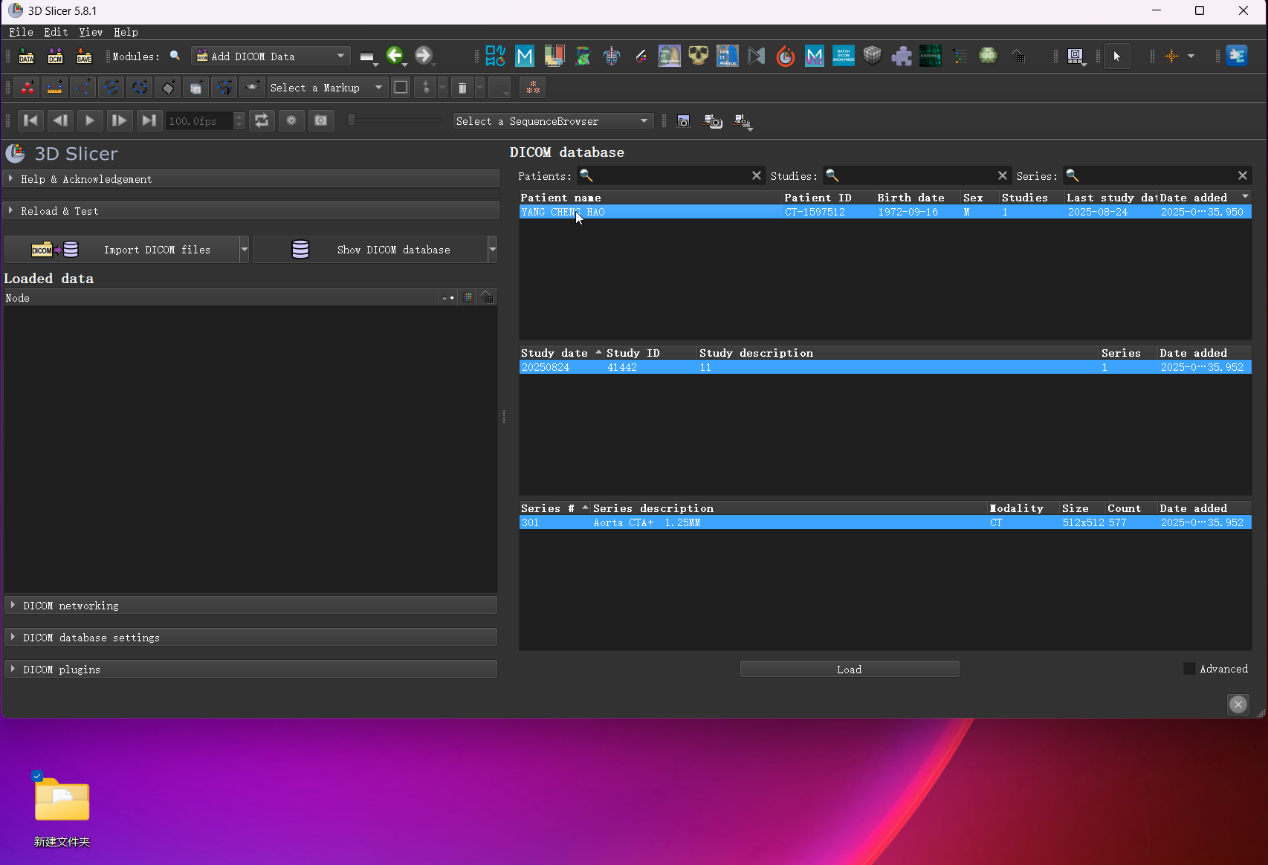The height and width of the screenshot is (865, 1268).
Task: Click the trash delete-markup icon
Action: pos(462,88)
